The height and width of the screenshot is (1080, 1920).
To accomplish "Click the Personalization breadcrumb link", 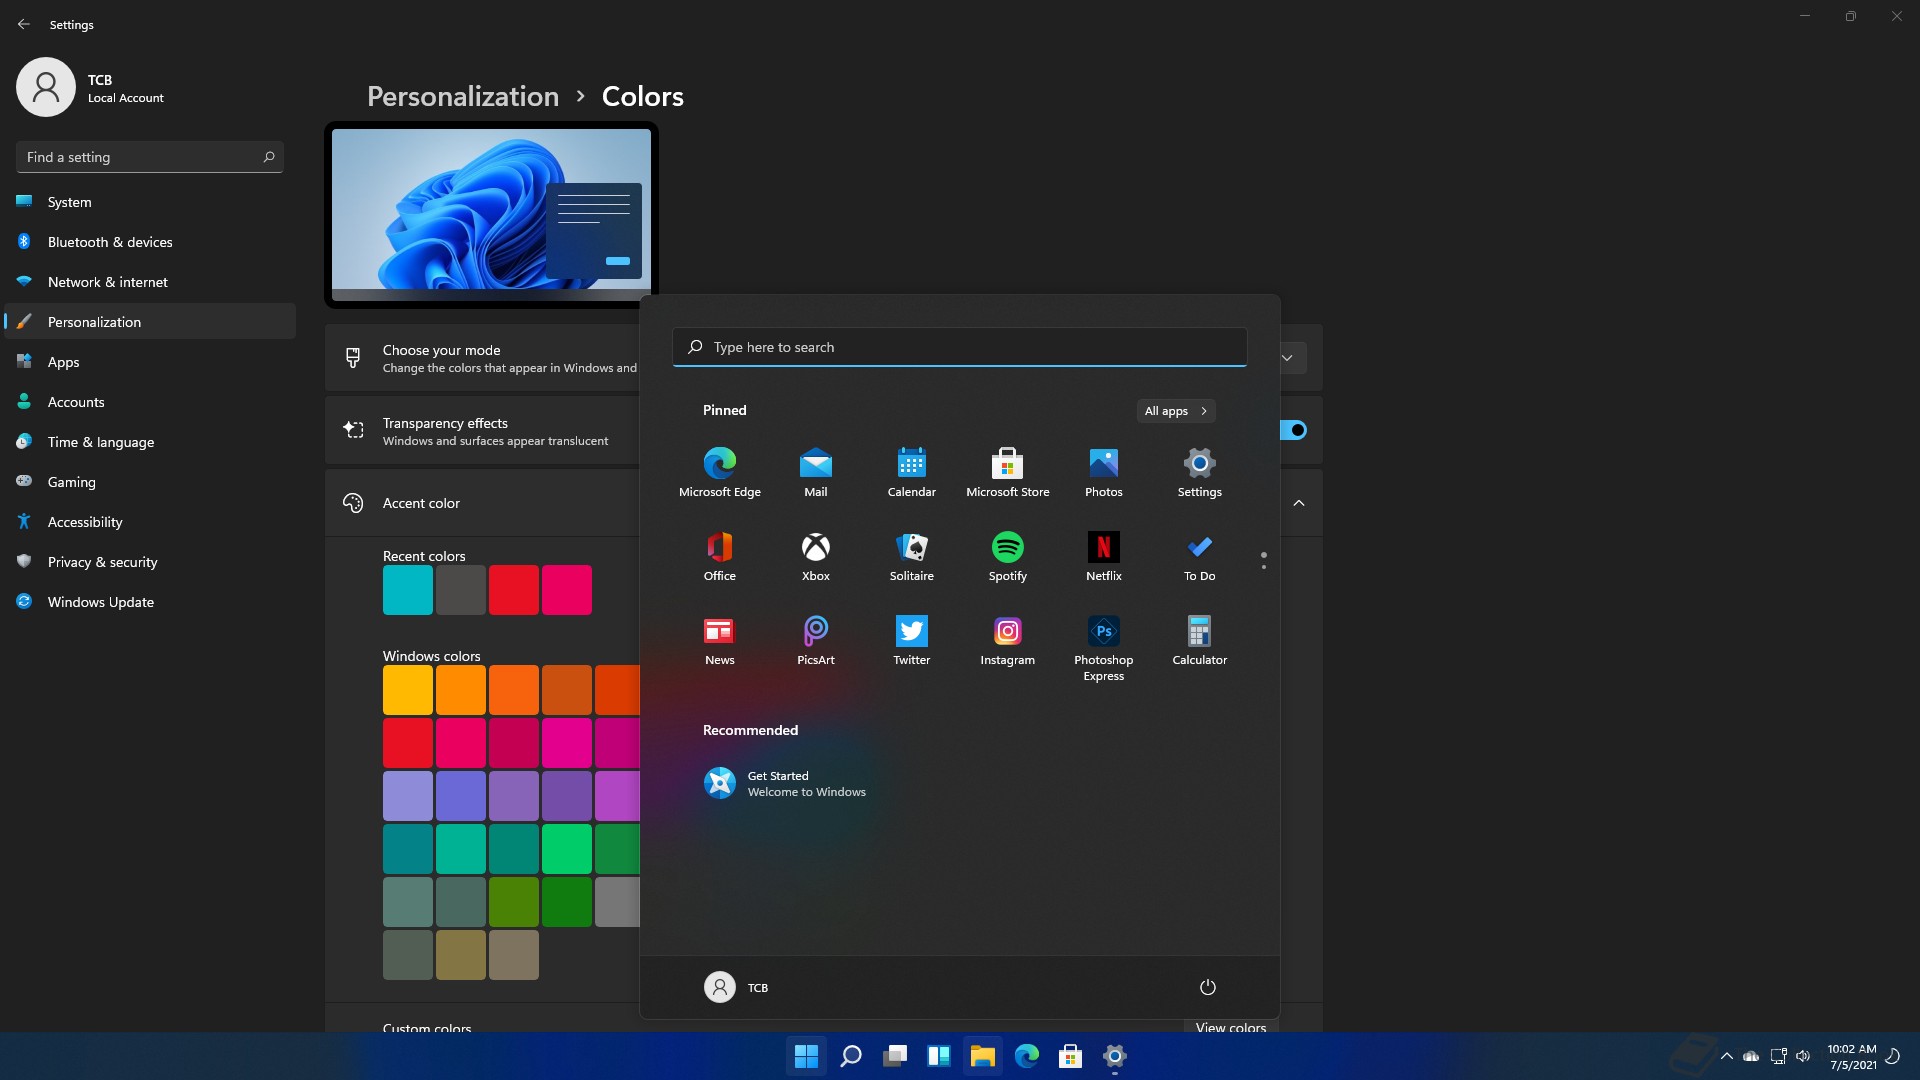I will pyautogui.click(x=463, y=96).
